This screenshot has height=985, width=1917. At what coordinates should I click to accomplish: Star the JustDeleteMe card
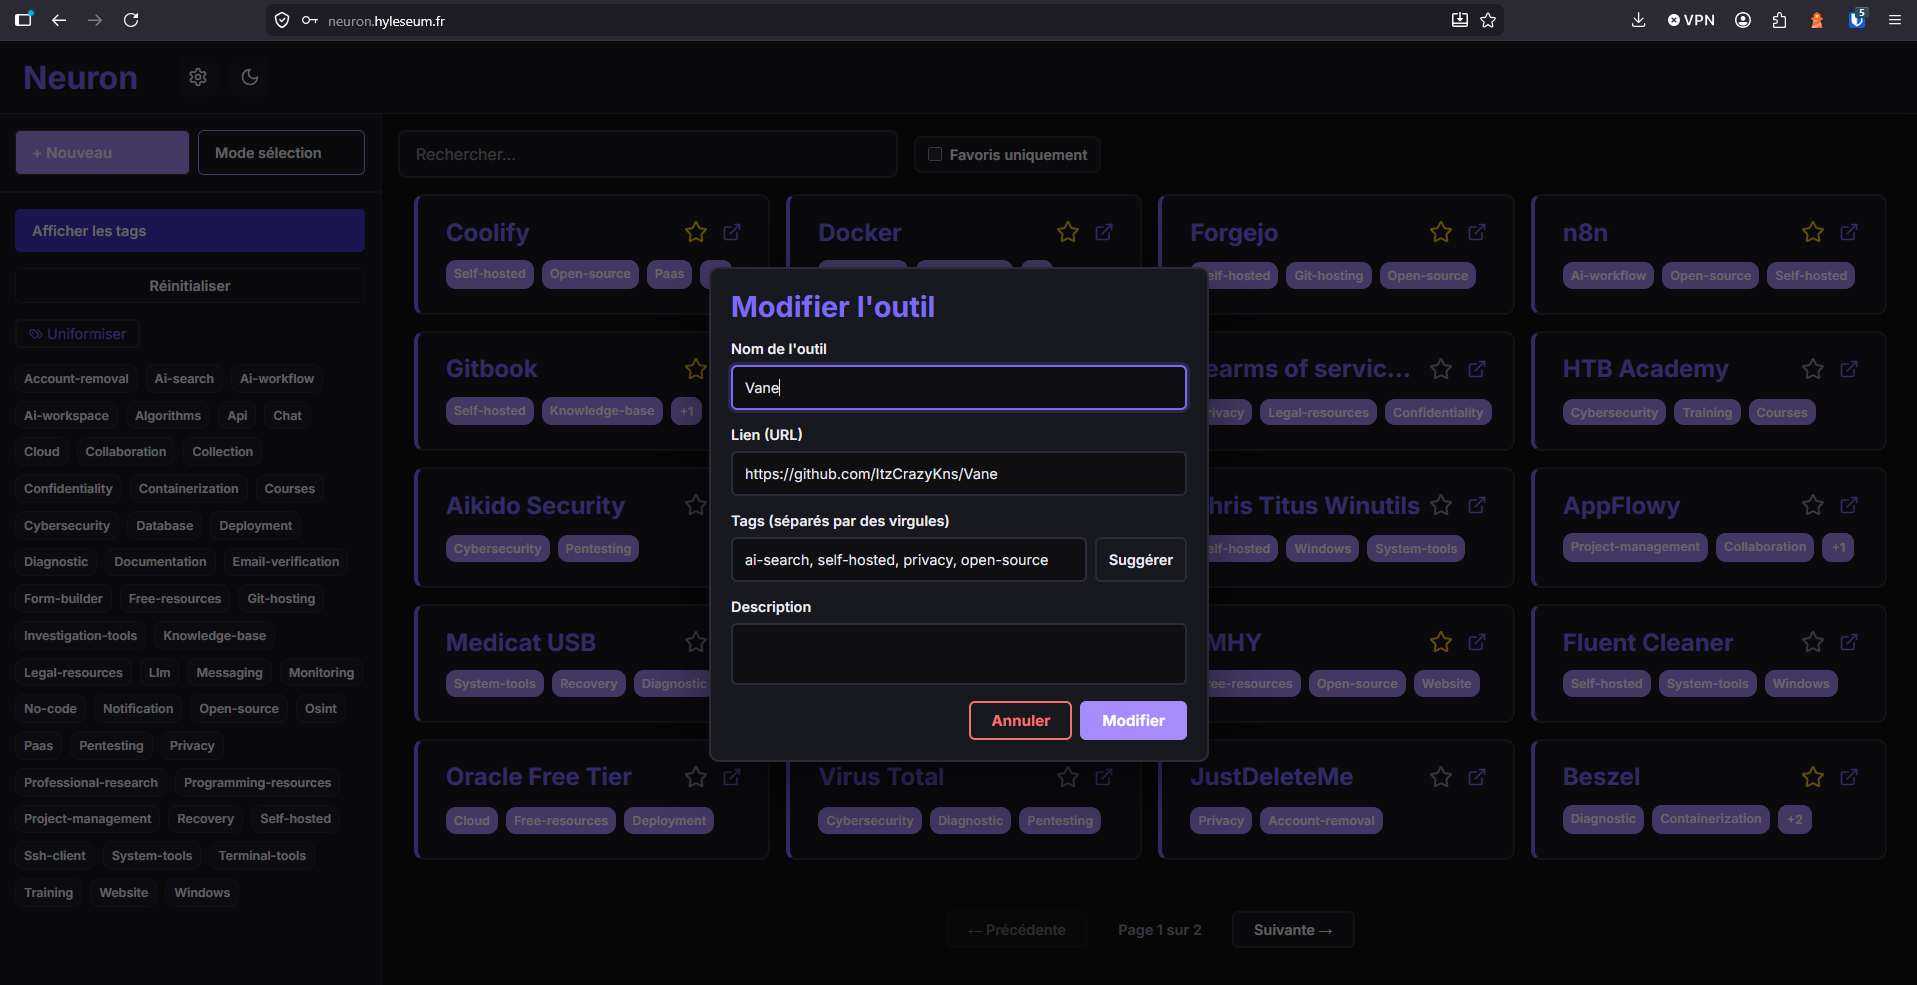pos(1441,777)
